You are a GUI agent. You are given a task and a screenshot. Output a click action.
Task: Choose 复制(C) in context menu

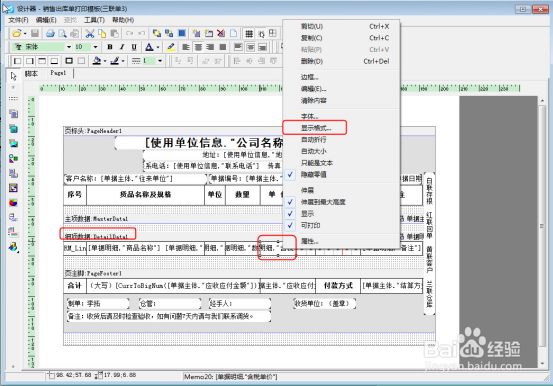[341, 38]
